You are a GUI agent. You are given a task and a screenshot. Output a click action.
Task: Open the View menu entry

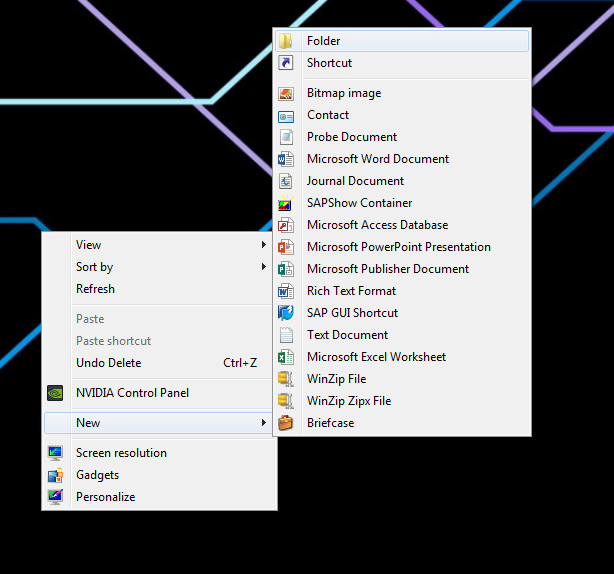(158, 245)
